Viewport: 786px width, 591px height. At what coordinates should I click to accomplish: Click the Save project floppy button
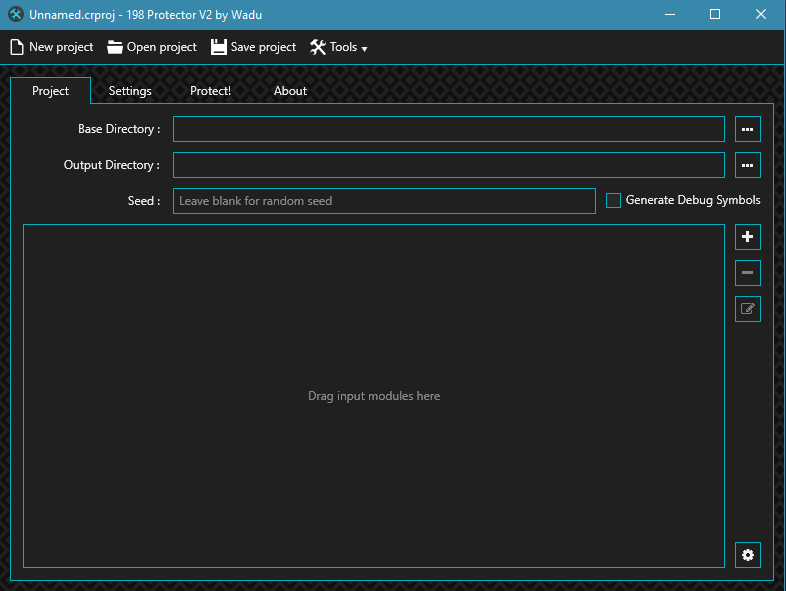tap(254, 47)
